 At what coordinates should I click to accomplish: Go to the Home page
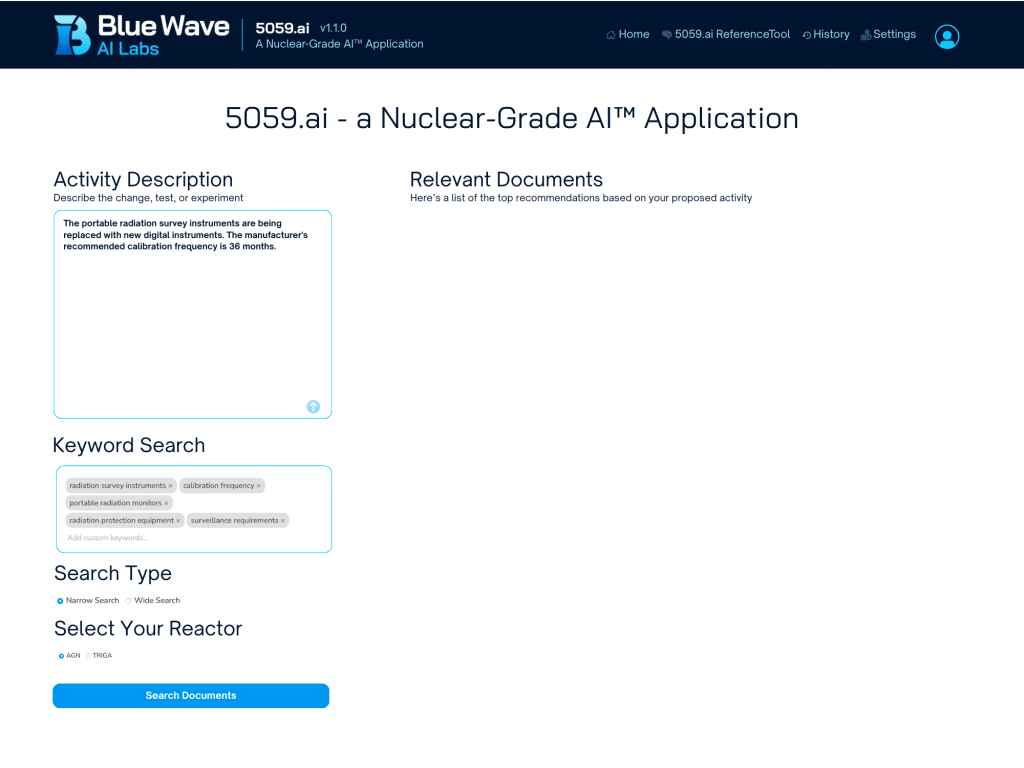[628, 35]
